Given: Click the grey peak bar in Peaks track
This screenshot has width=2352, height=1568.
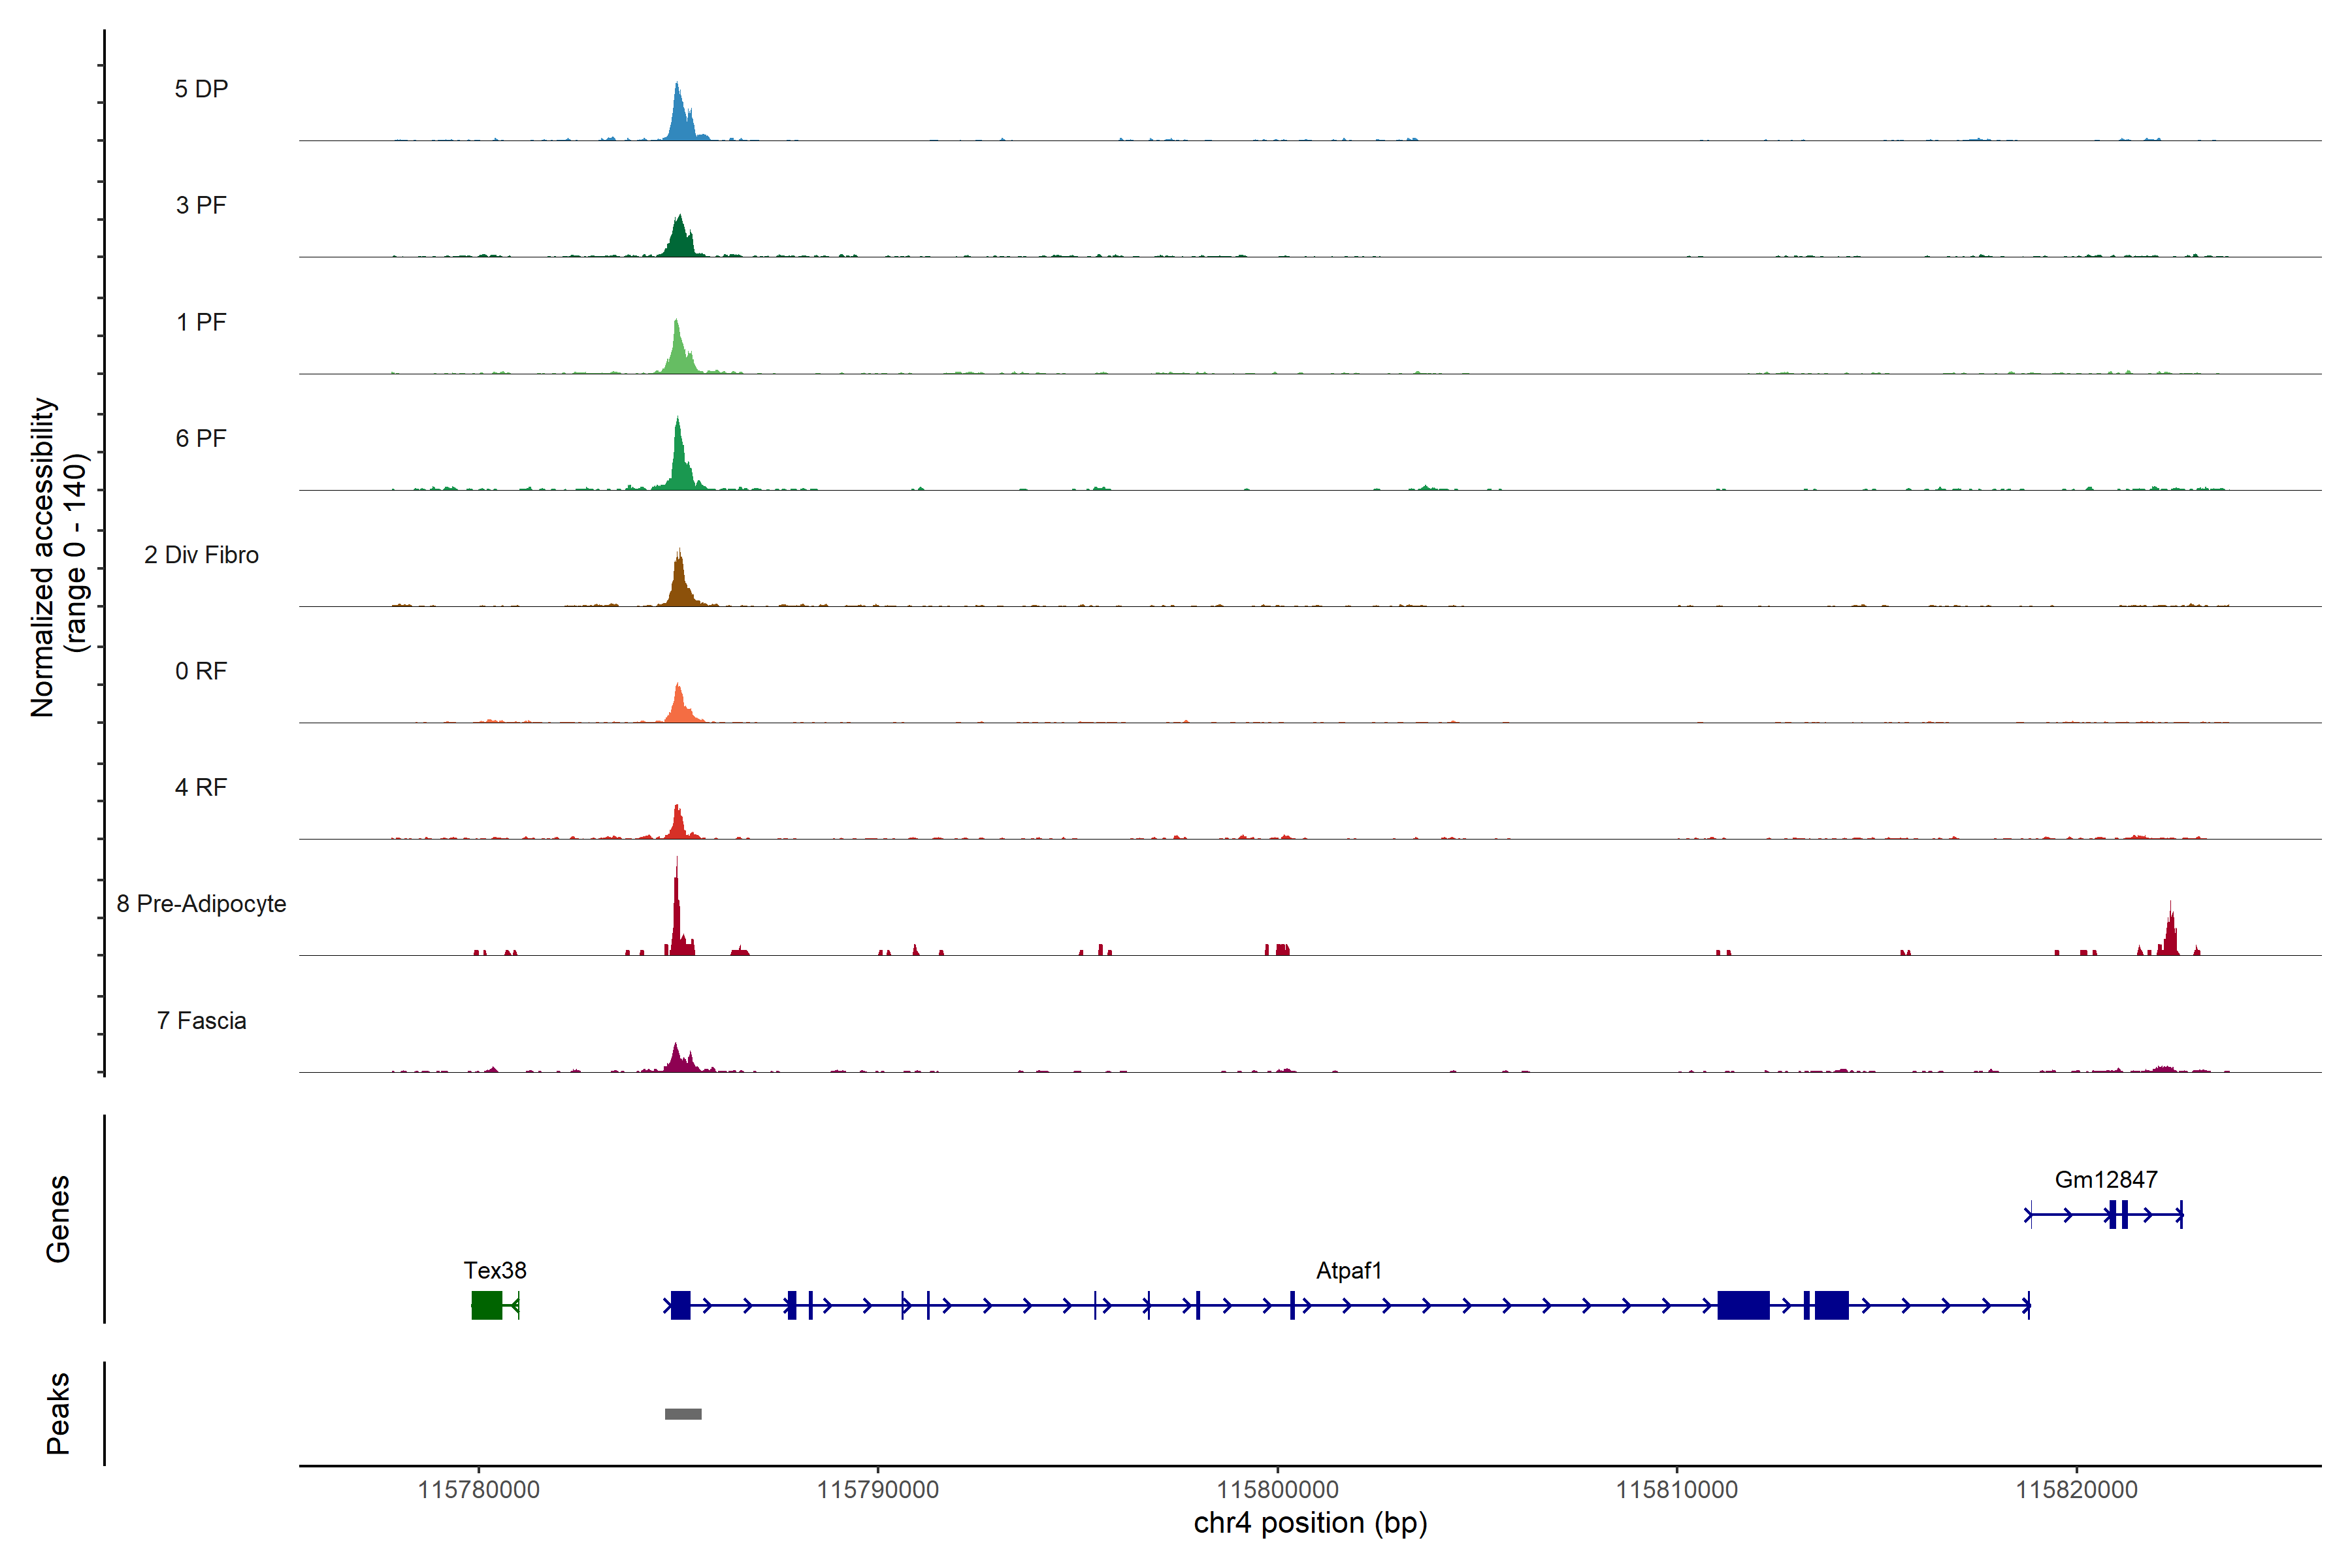Looking at the screenshot, I should click(x=683, y=1414).
